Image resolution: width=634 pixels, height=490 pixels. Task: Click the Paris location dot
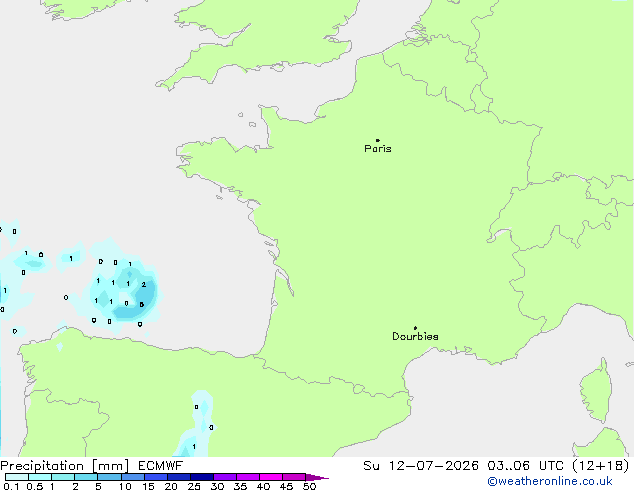(x=378, y=140)
